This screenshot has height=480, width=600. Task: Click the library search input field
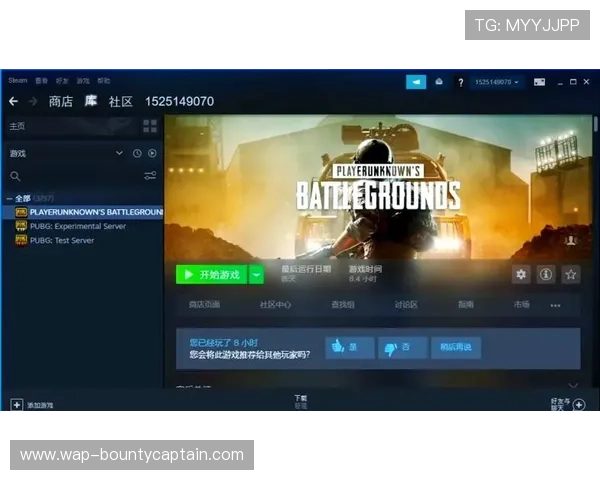(x=80, y=176)
